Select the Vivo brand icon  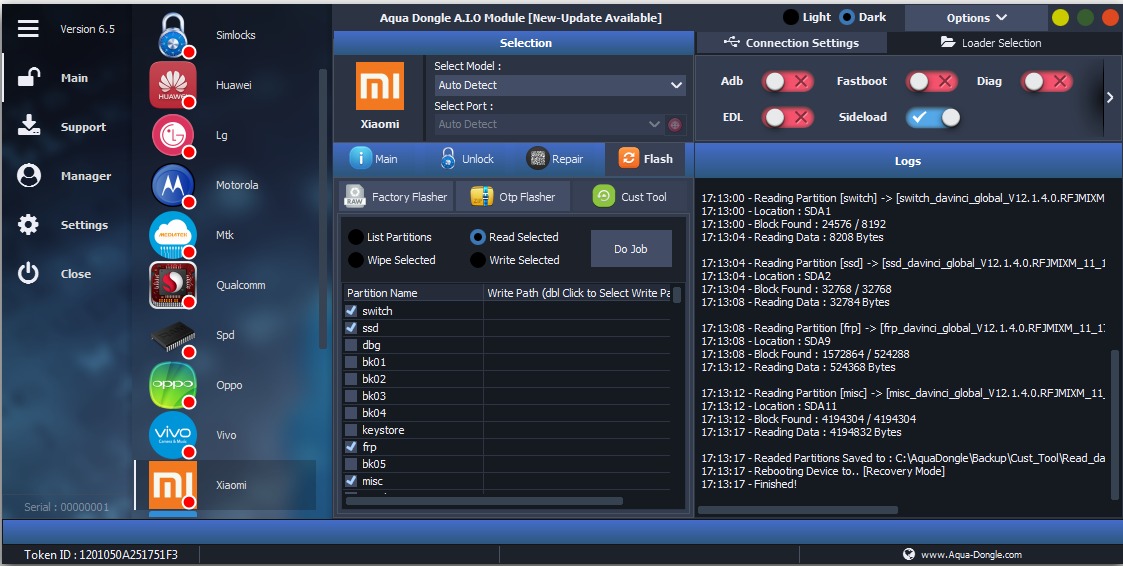click(x=173, y=435)
